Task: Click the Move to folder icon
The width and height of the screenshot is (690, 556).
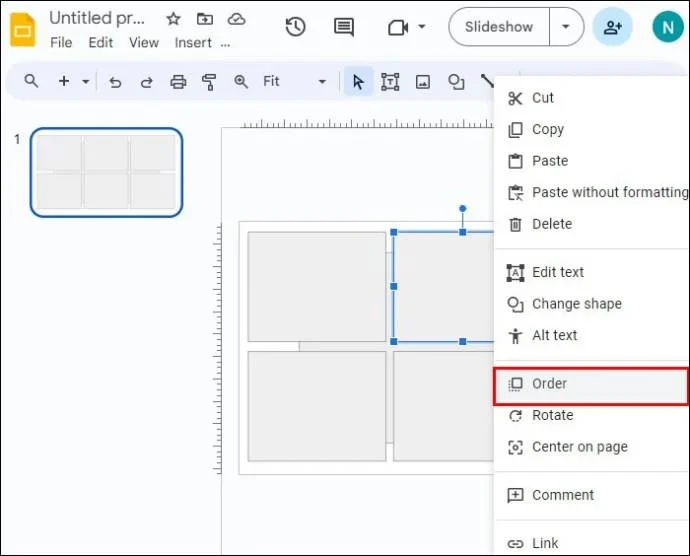Action: point(205,19)
